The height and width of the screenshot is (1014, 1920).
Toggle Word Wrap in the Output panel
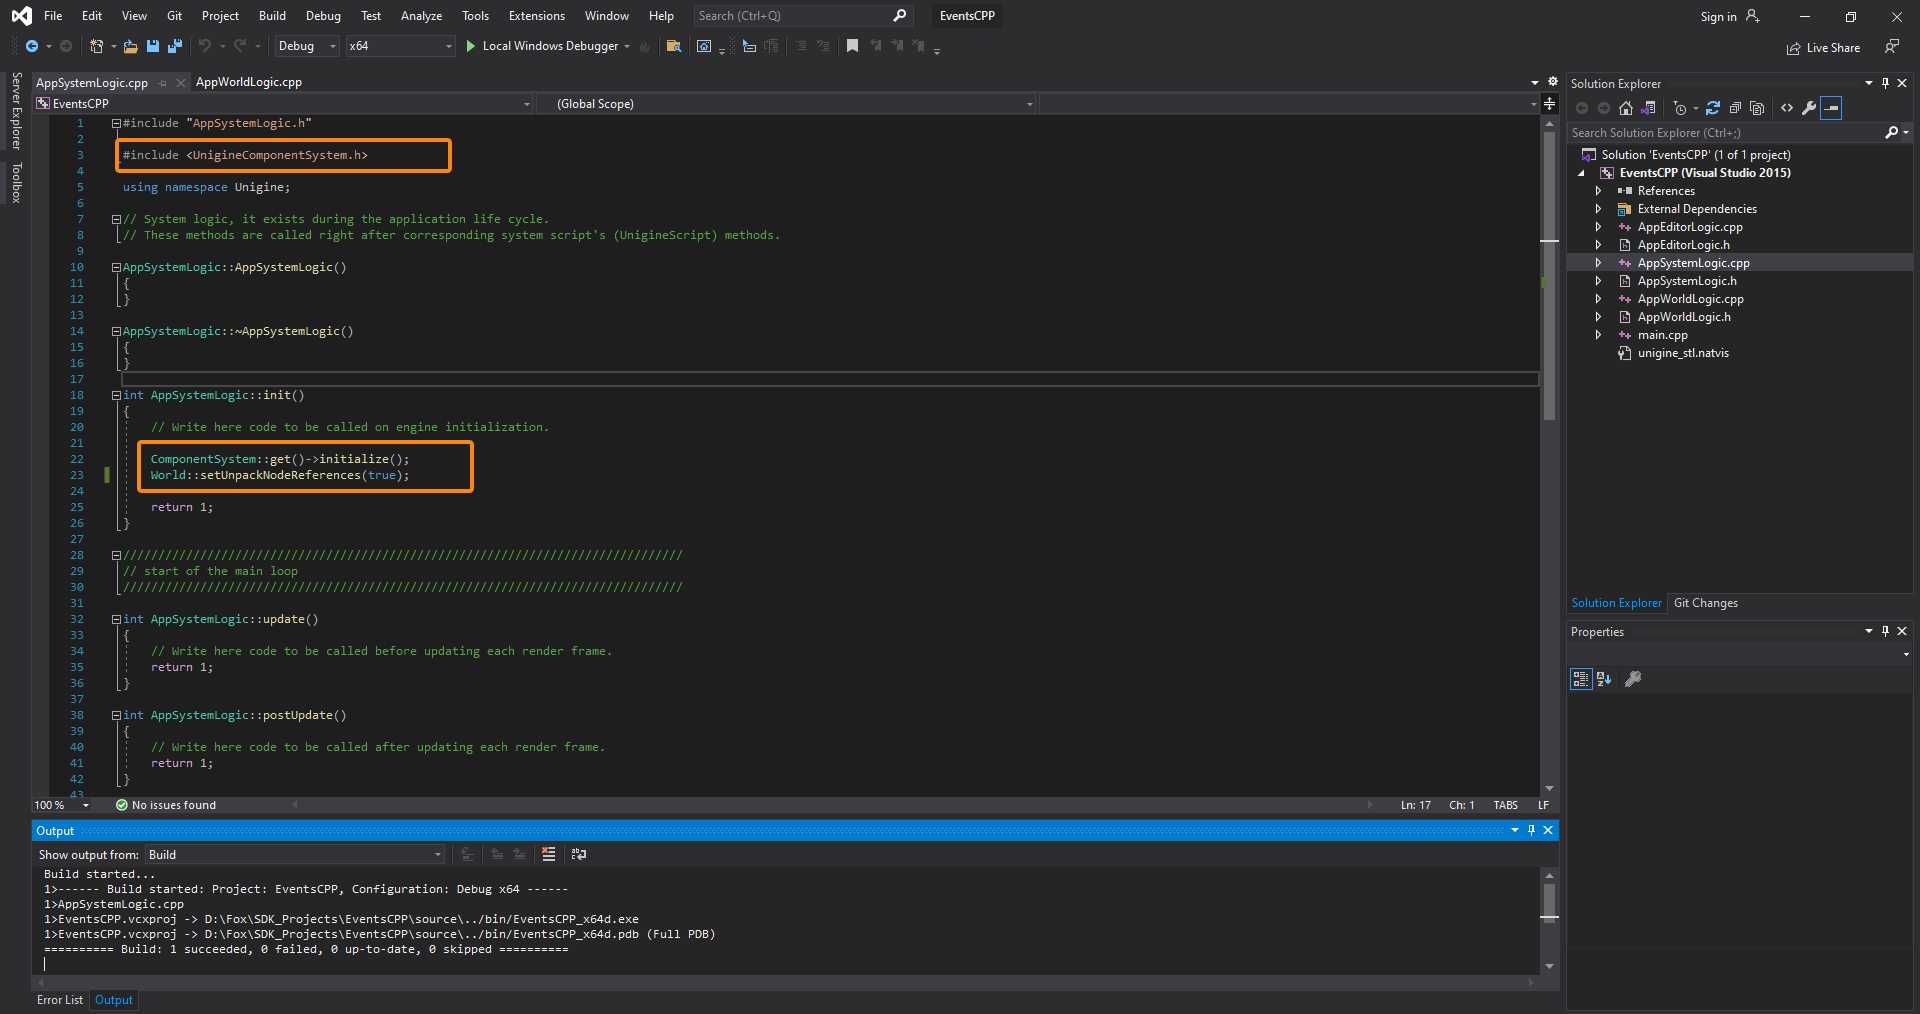(579, 855)
